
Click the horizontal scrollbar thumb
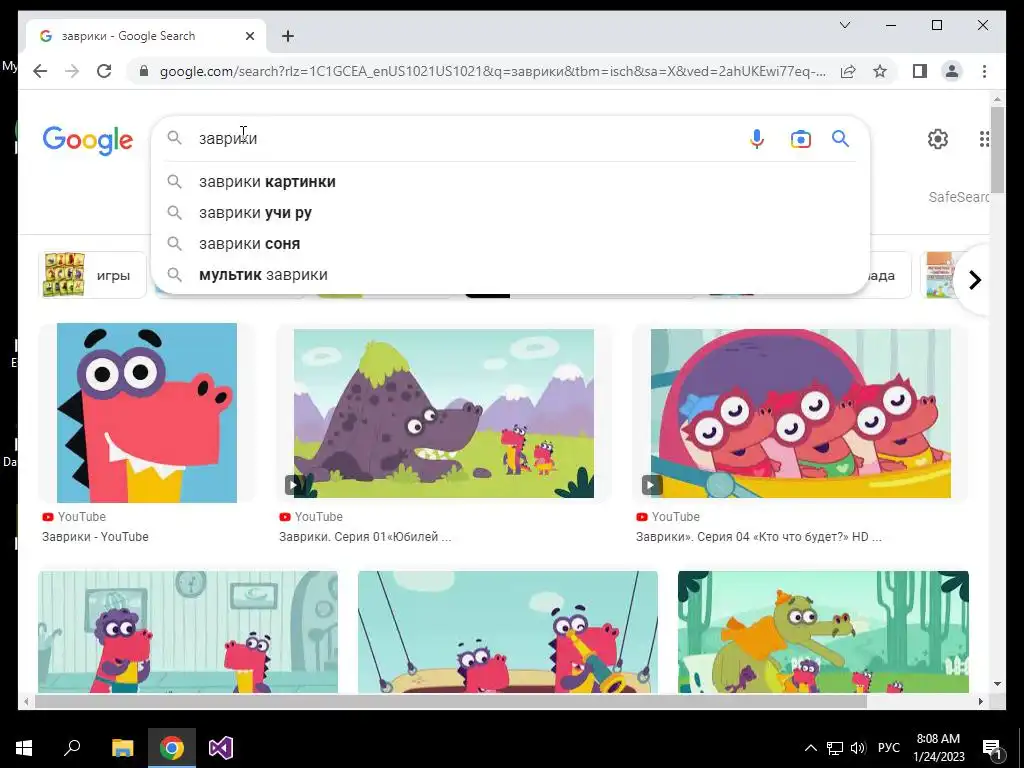click(x=451, y=701)
